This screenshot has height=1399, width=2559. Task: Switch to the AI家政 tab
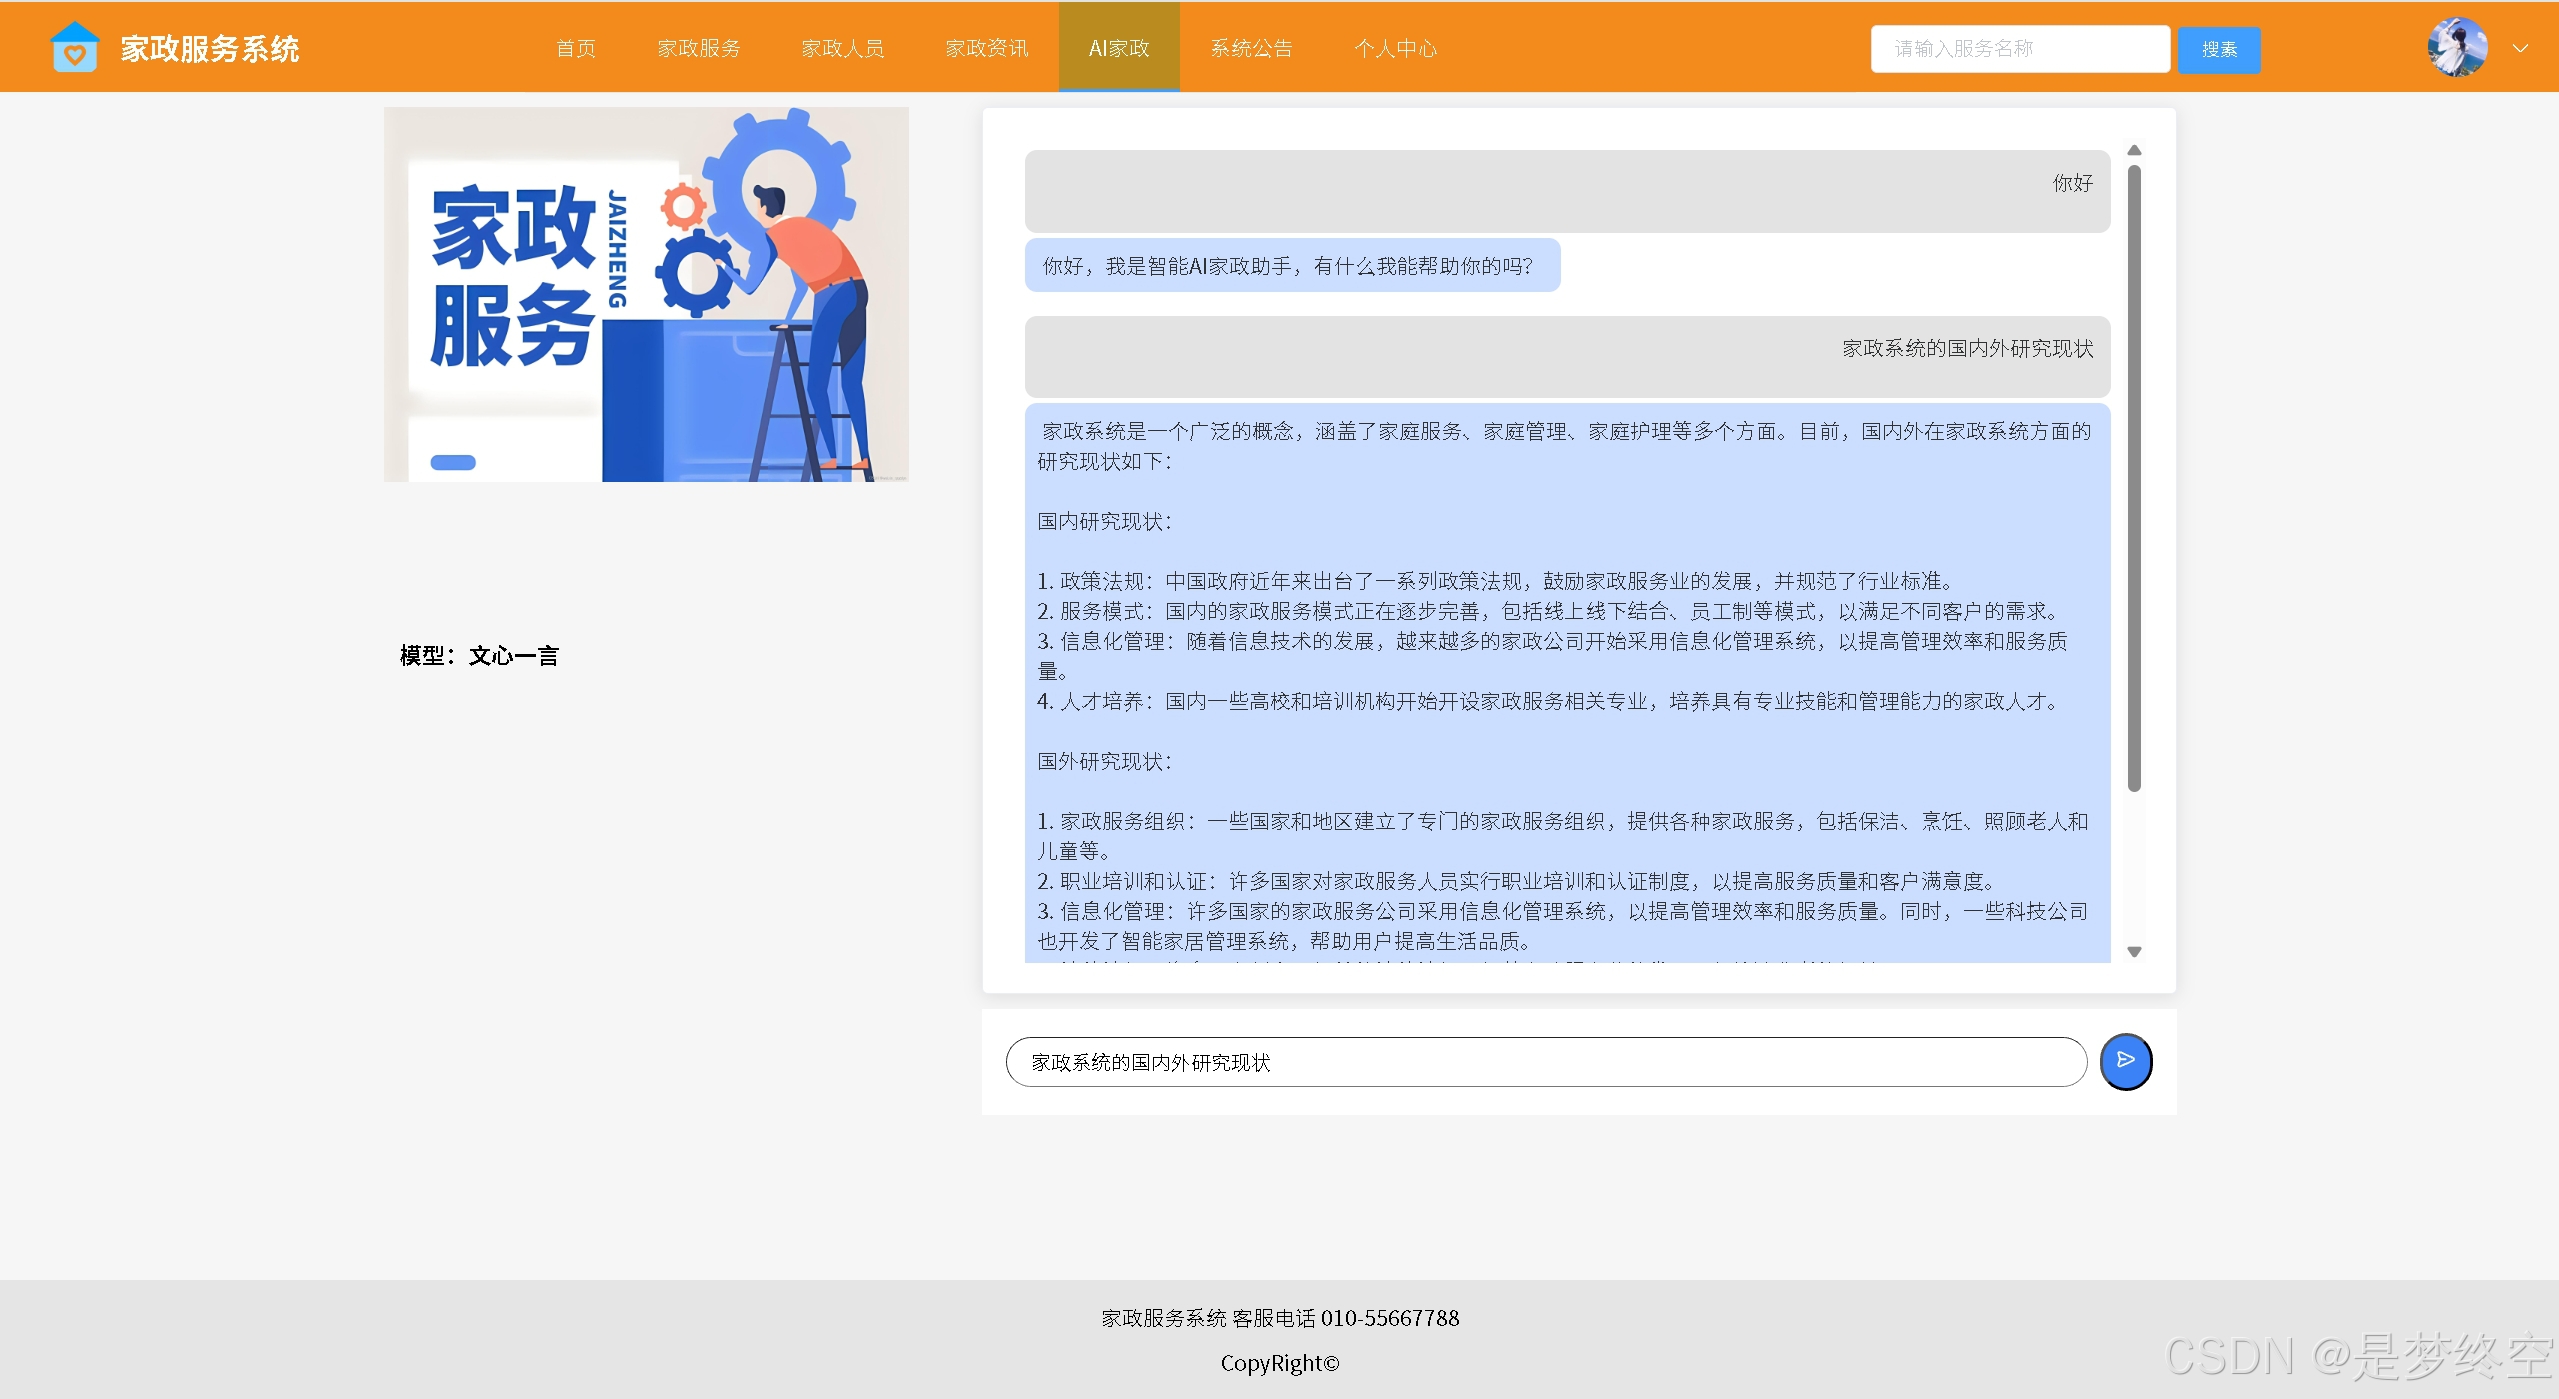point(1119,48)
